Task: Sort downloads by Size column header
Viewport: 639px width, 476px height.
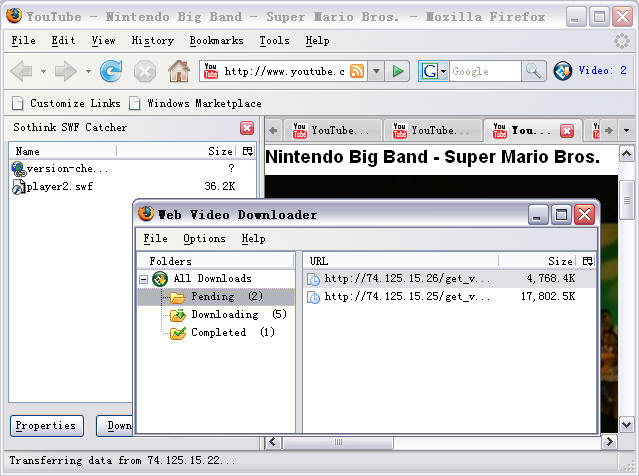Action: [x=537, y=261]
